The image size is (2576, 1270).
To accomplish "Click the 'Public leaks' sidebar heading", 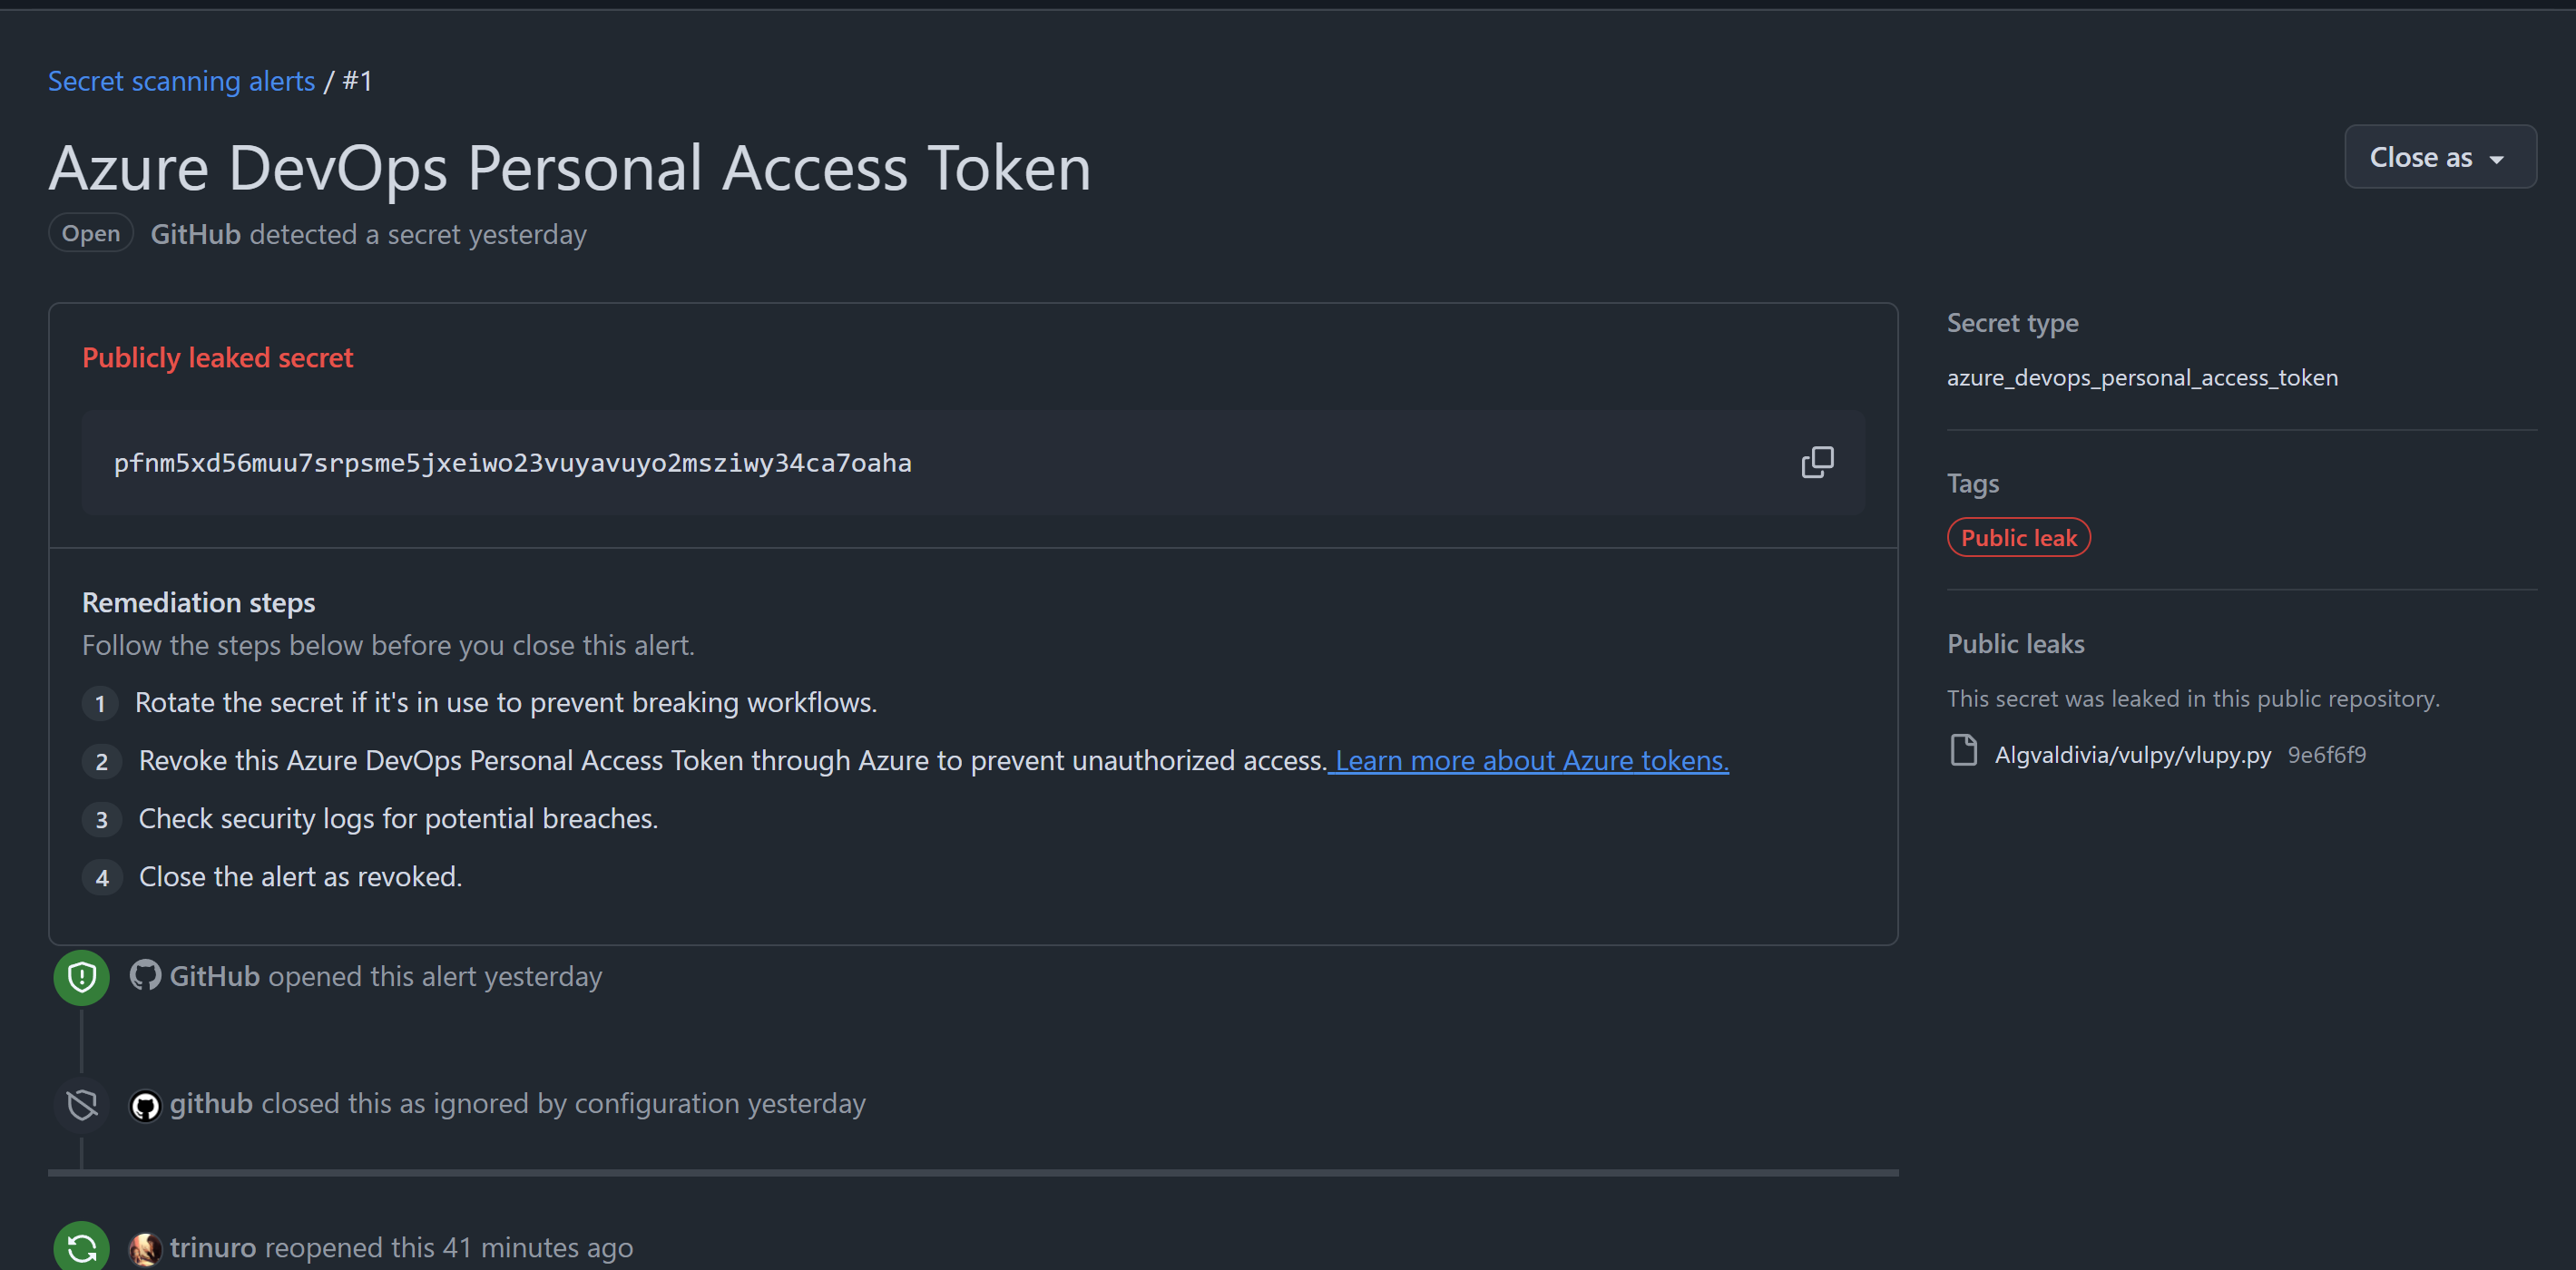I will pos(2016,644).
